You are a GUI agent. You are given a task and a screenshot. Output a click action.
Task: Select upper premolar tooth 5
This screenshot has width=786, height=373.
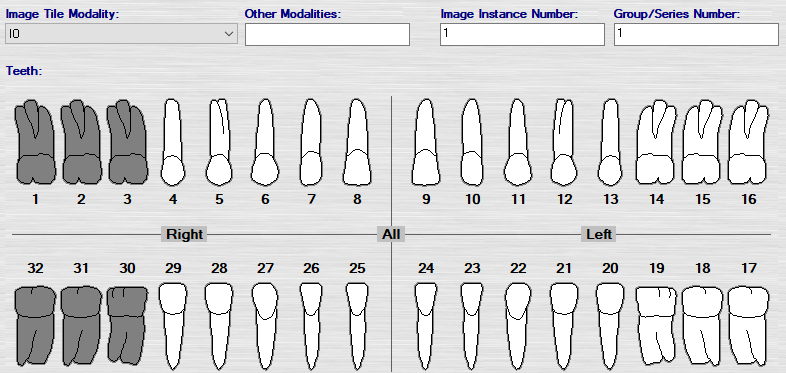219,142
